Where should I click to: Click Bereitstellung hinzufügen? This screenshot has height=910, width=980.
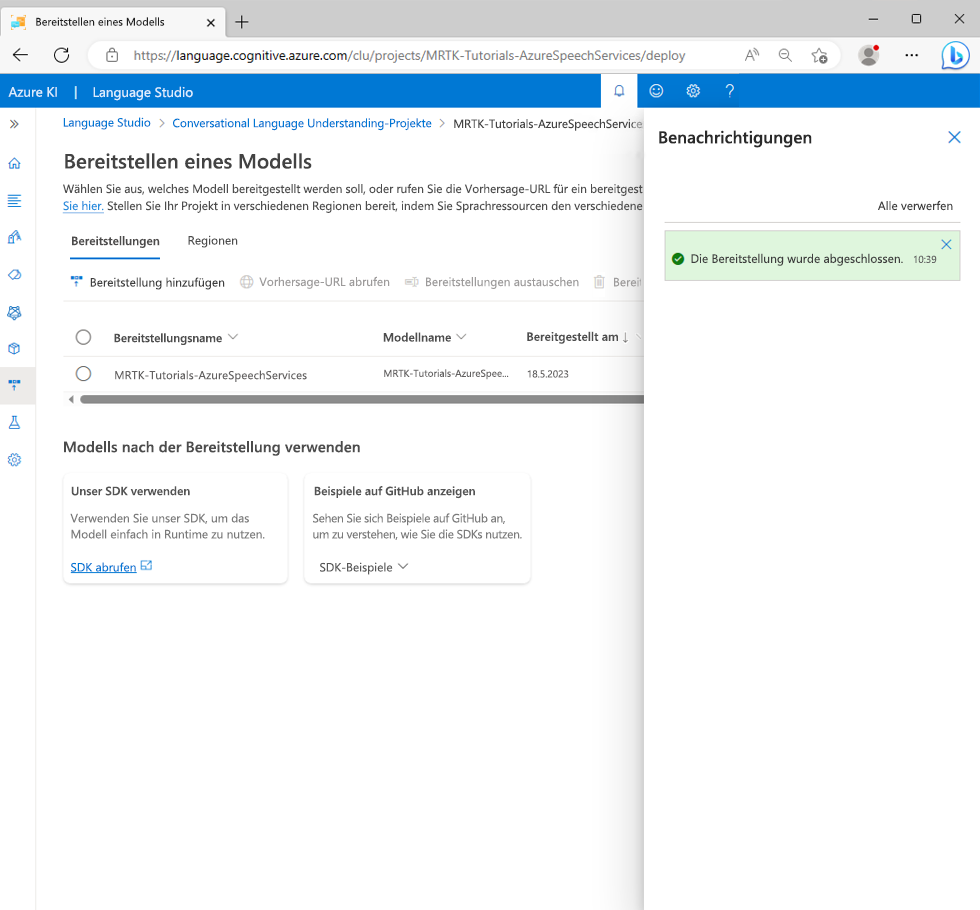pyautogui.click(x=148, y=282)
